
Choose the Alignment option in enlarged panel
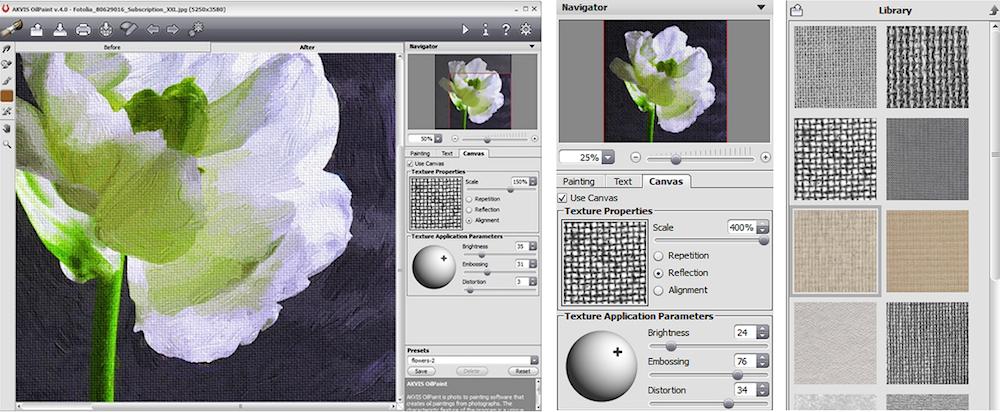pos(658,290)
